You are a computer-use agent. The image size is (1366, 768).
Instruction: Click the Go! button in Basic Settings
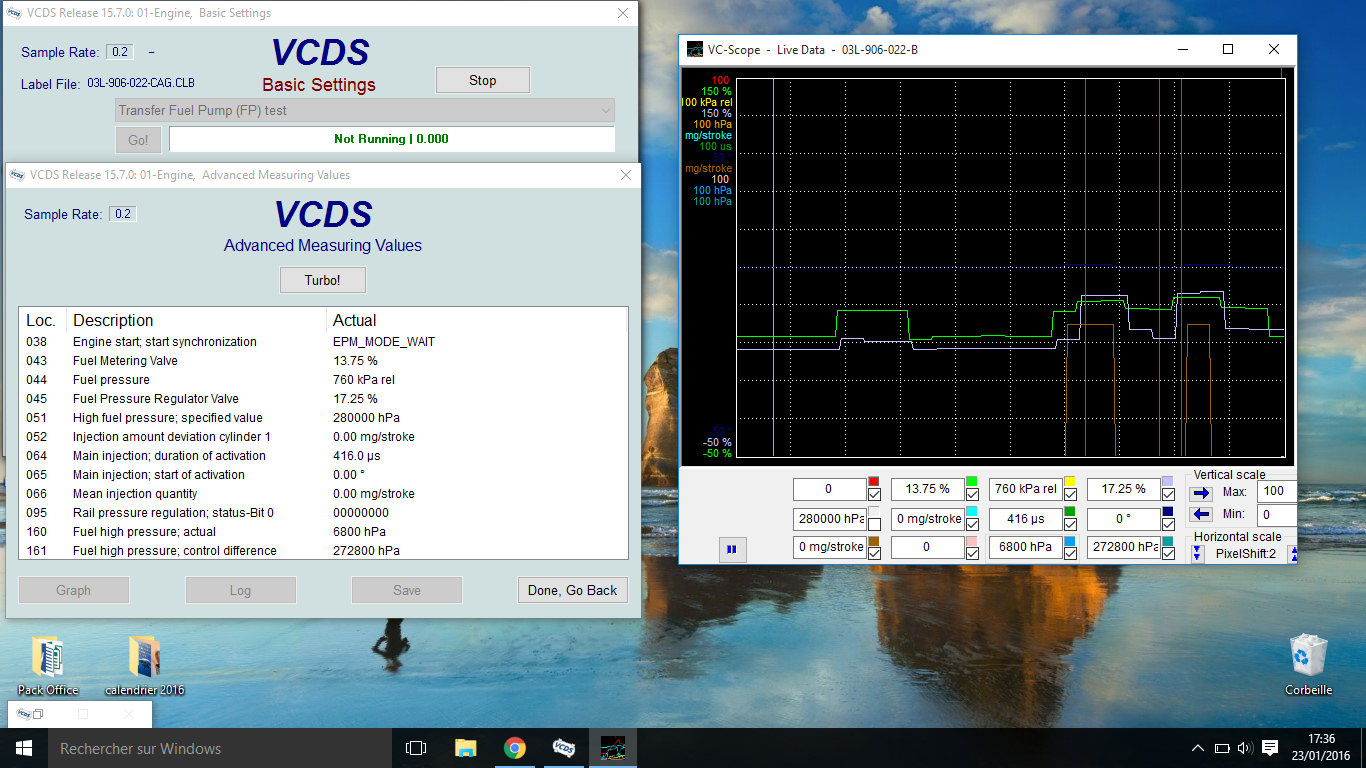tap(138, 140)
